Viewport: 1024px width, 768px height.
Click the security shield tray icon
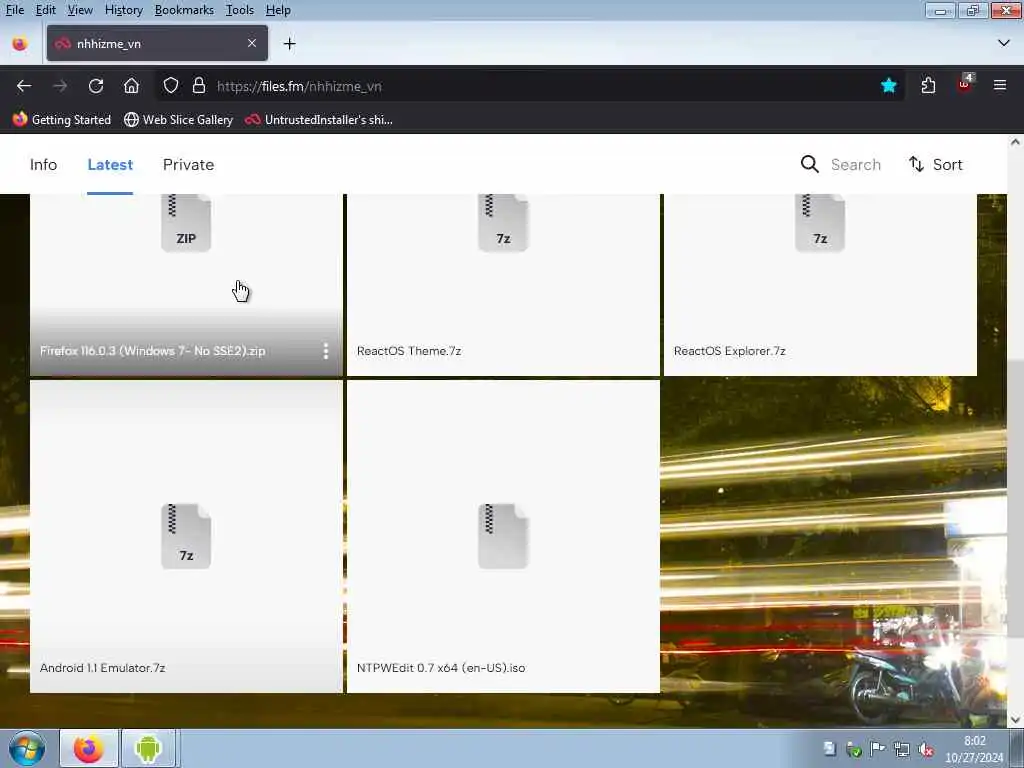click(854, 750)
